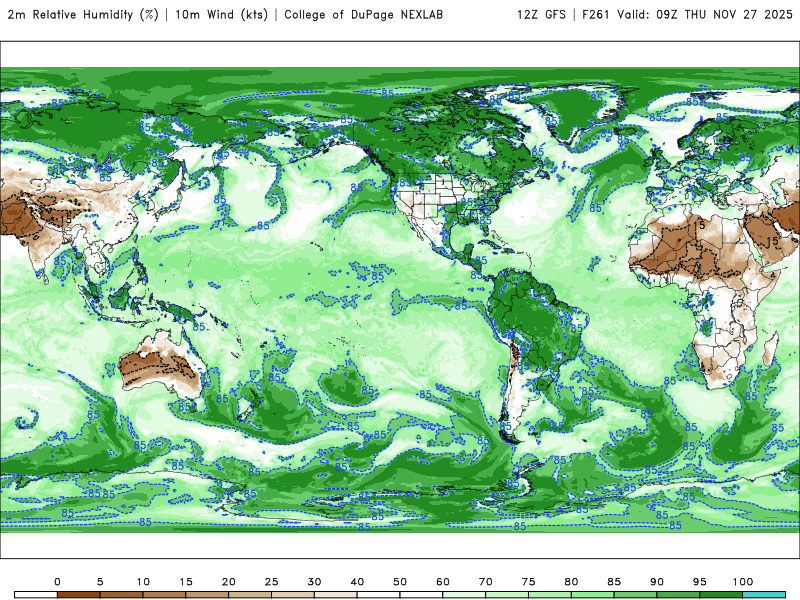Click the green swatch between 80 and 85
Screen dimensions: 800x600
pyautogui.click(x=593, y=595)
